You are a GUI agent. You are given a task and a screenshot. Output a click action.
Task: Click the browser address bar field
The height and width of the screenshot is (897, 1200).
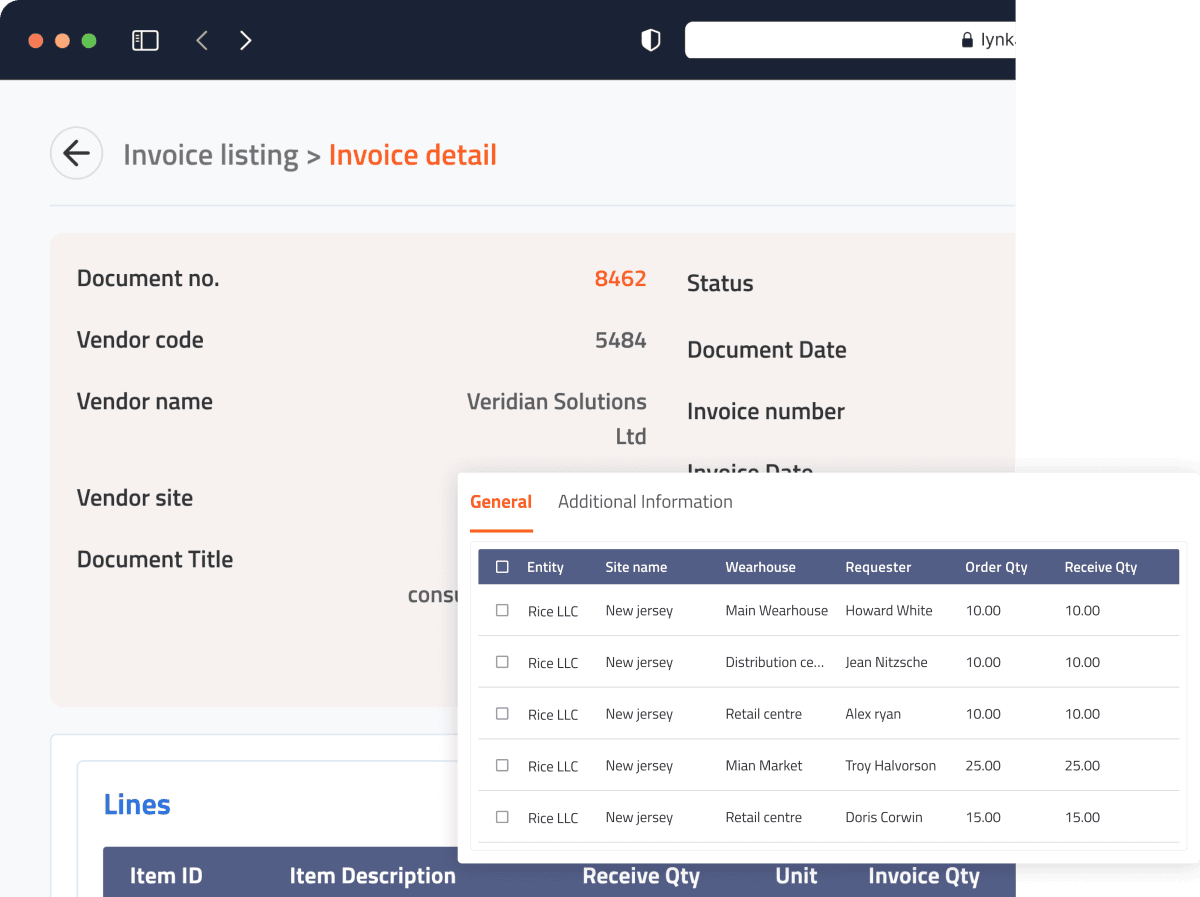[850, 40]
